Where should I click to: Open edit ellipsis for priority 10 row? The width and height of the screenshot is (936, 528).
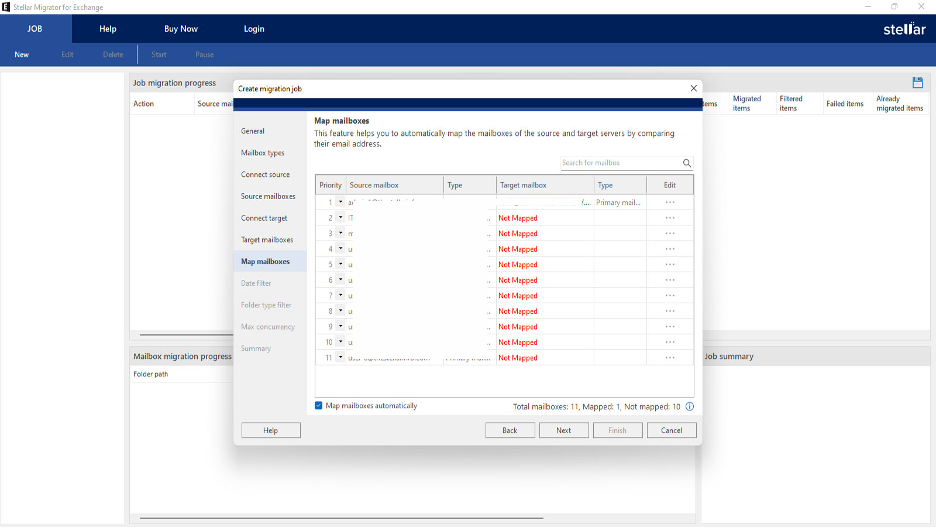coord(670,342)
